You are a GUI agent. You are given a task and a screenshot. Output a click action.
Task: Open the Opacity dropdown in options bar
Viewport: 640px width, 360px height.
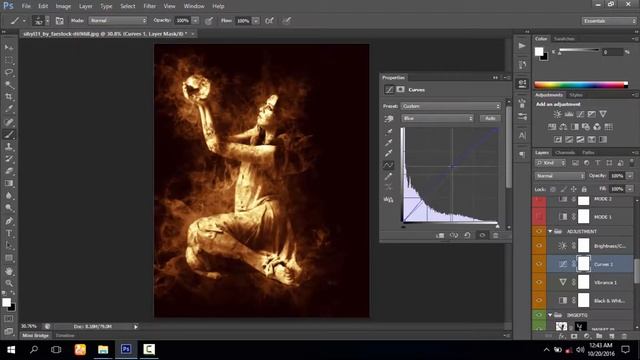[196, 20]
